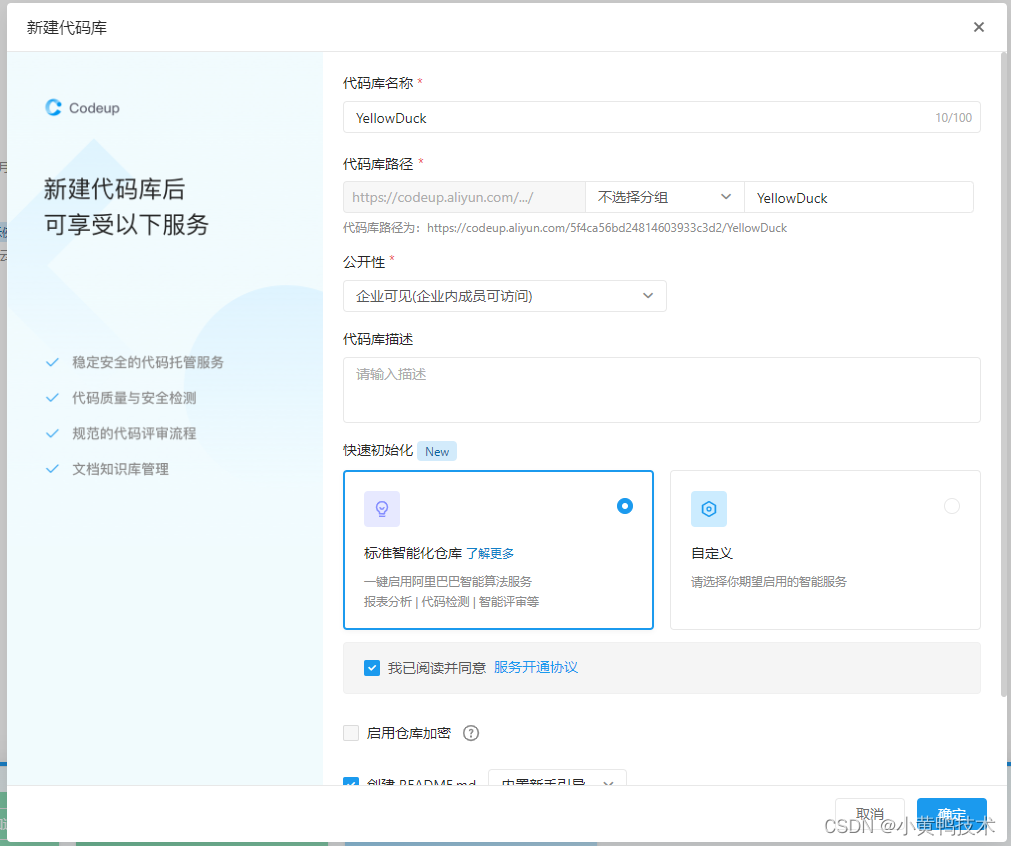
Task: Open the 公开性 visibility dropdown
Action: (x=505, y=296)
